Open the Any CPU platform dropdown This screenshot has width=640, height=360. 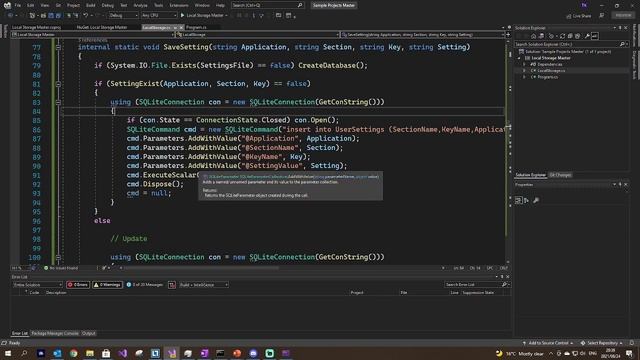[x=159, y=15]
